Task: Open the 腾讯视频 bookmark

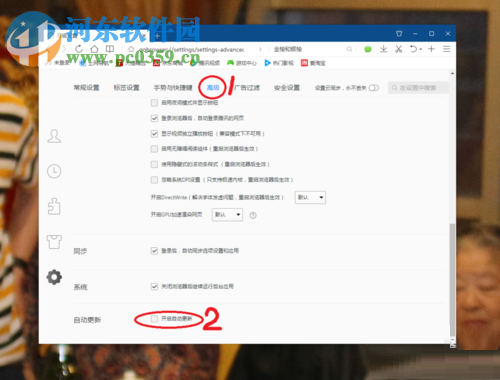Action: pos(205,63)
